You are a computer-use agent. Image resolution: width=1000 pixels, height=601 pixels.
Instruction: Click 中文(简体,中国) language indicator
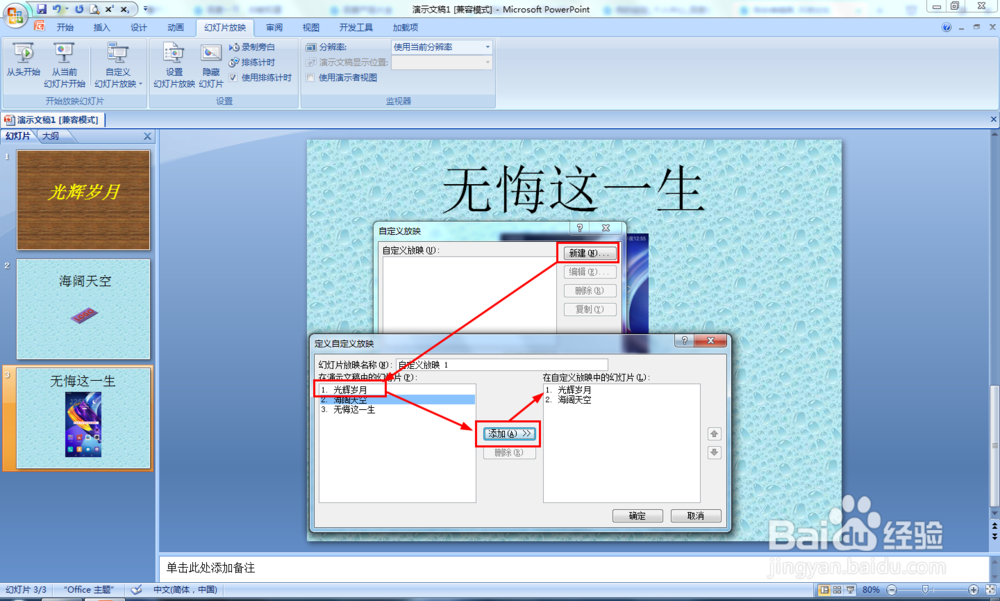point(185,590)
